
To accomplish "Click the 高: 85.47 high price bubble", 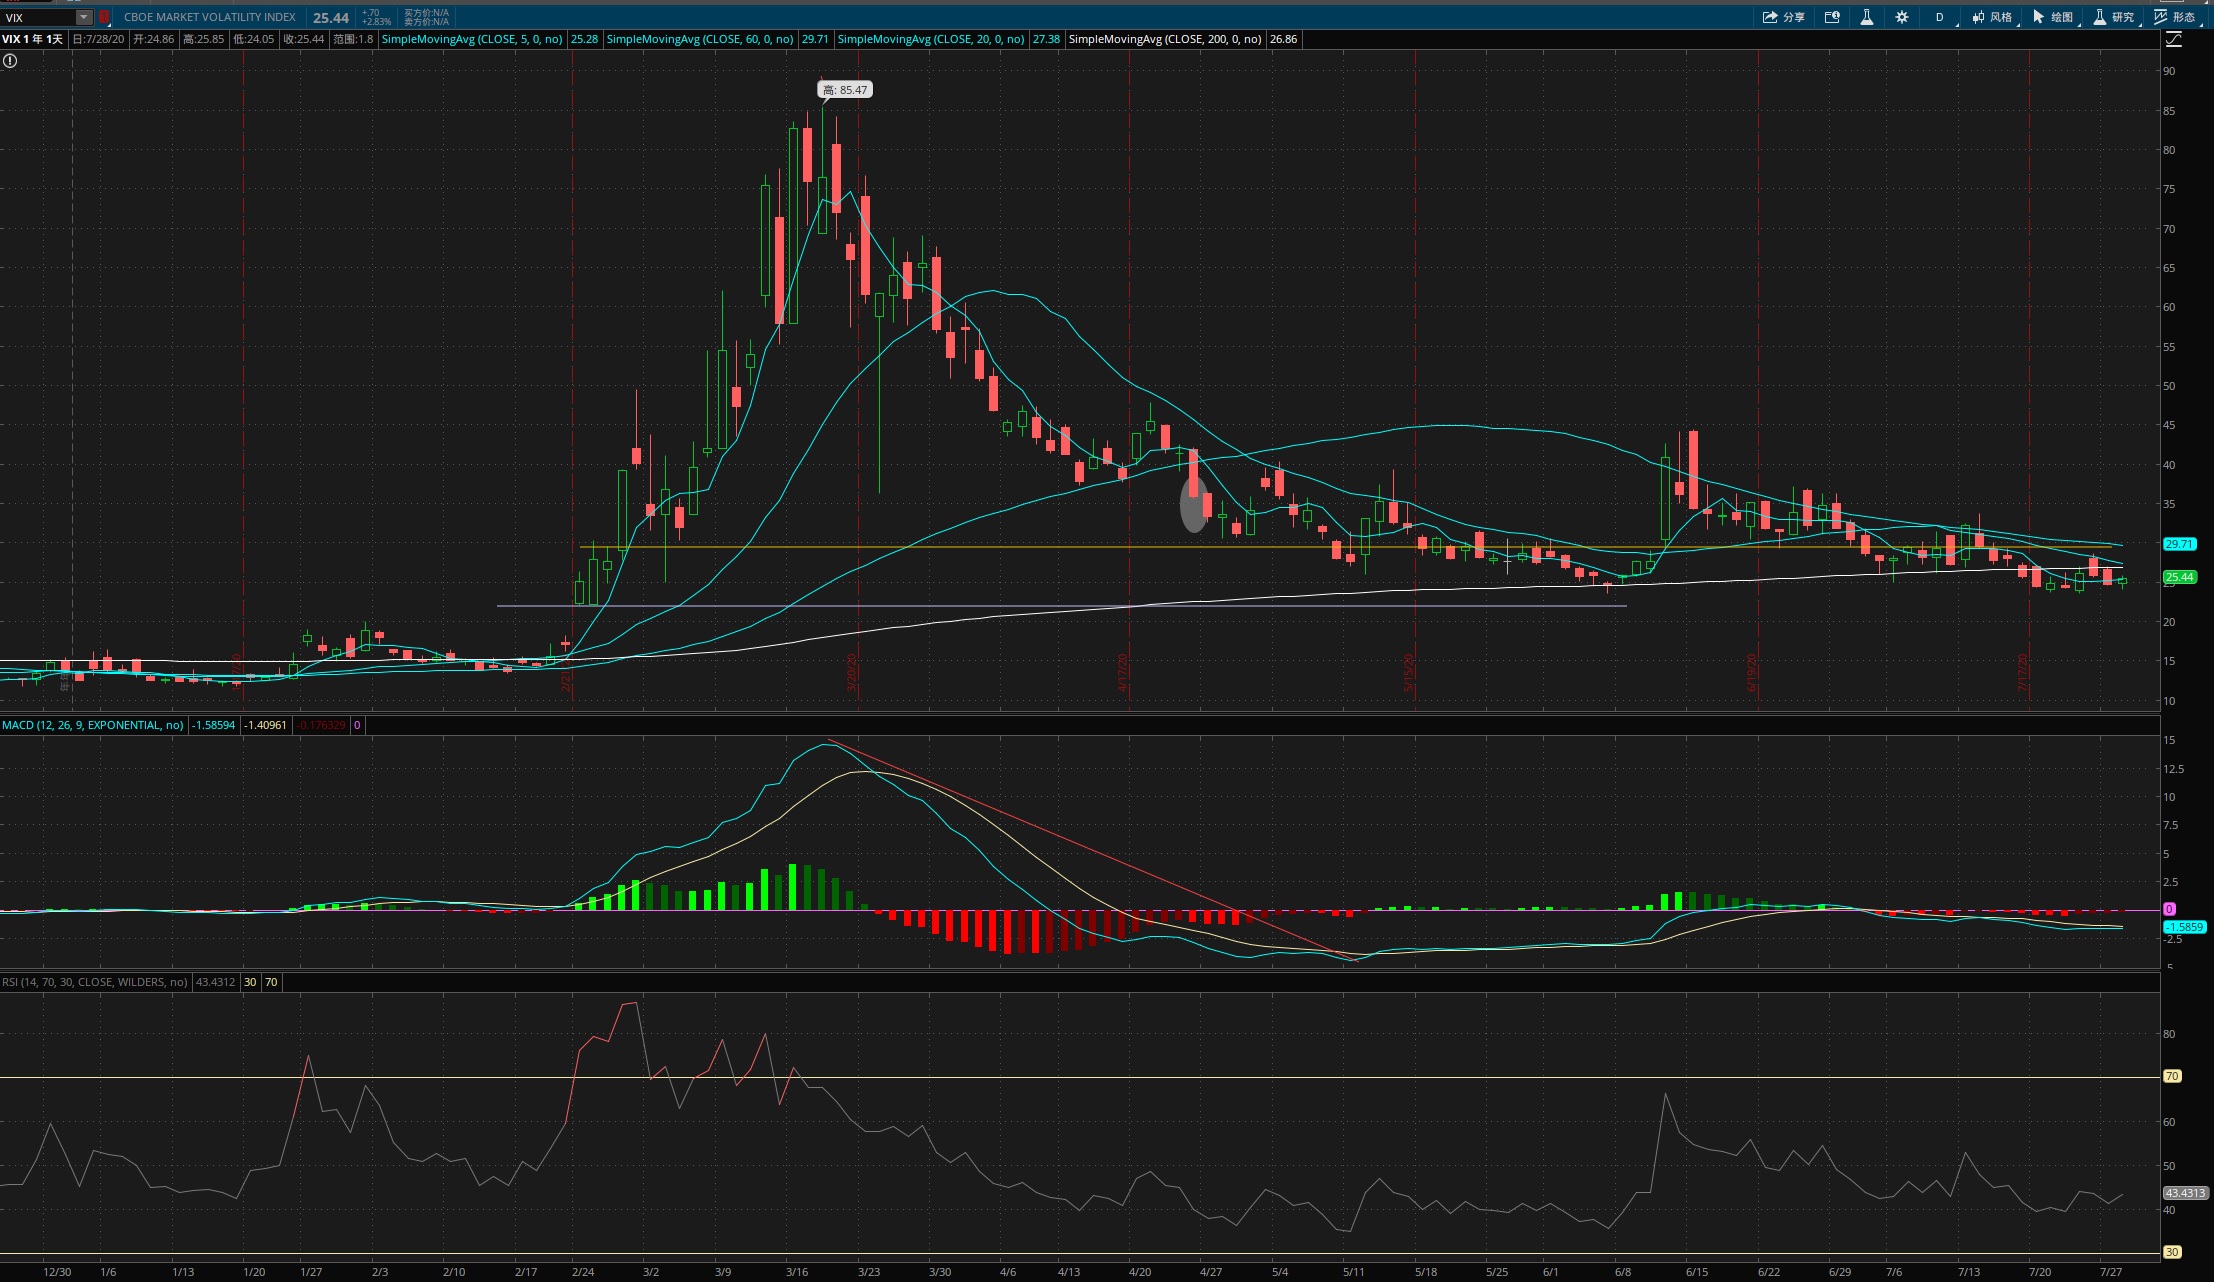I will pyautogui.click(x=845, y=90).
